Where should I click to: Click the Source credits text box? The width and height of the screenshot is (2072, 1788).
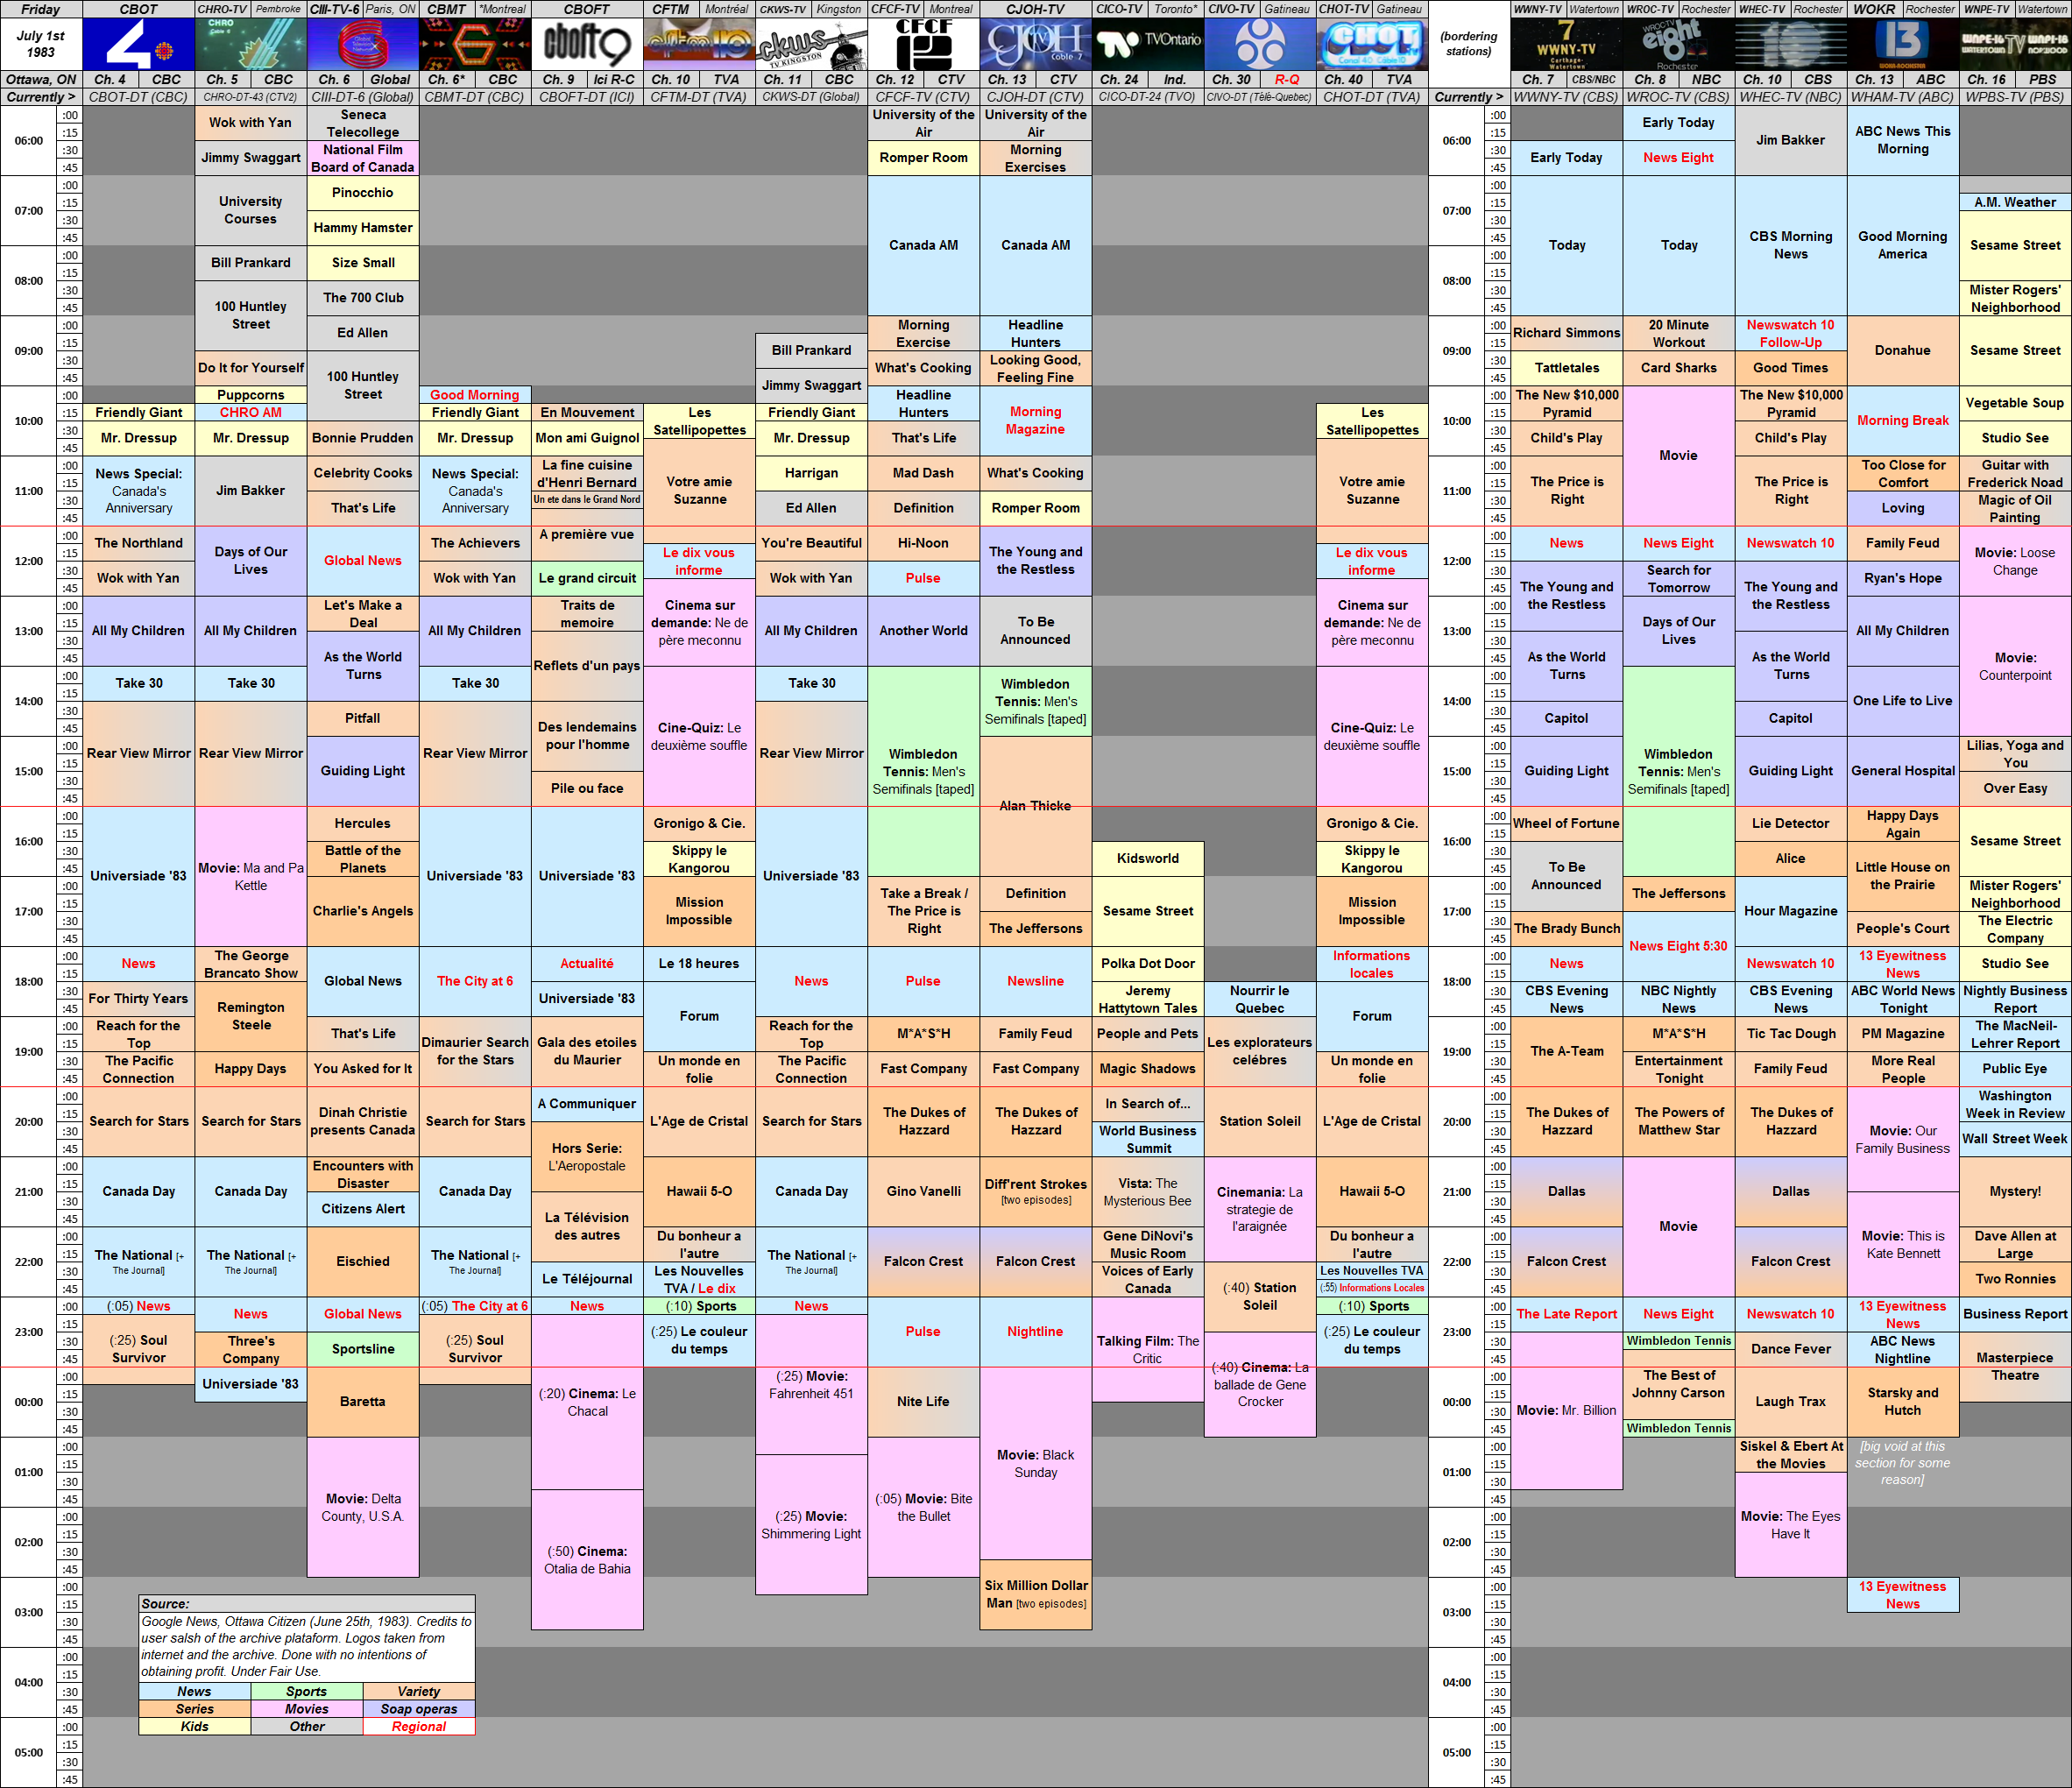click(x=306, y=1638)
